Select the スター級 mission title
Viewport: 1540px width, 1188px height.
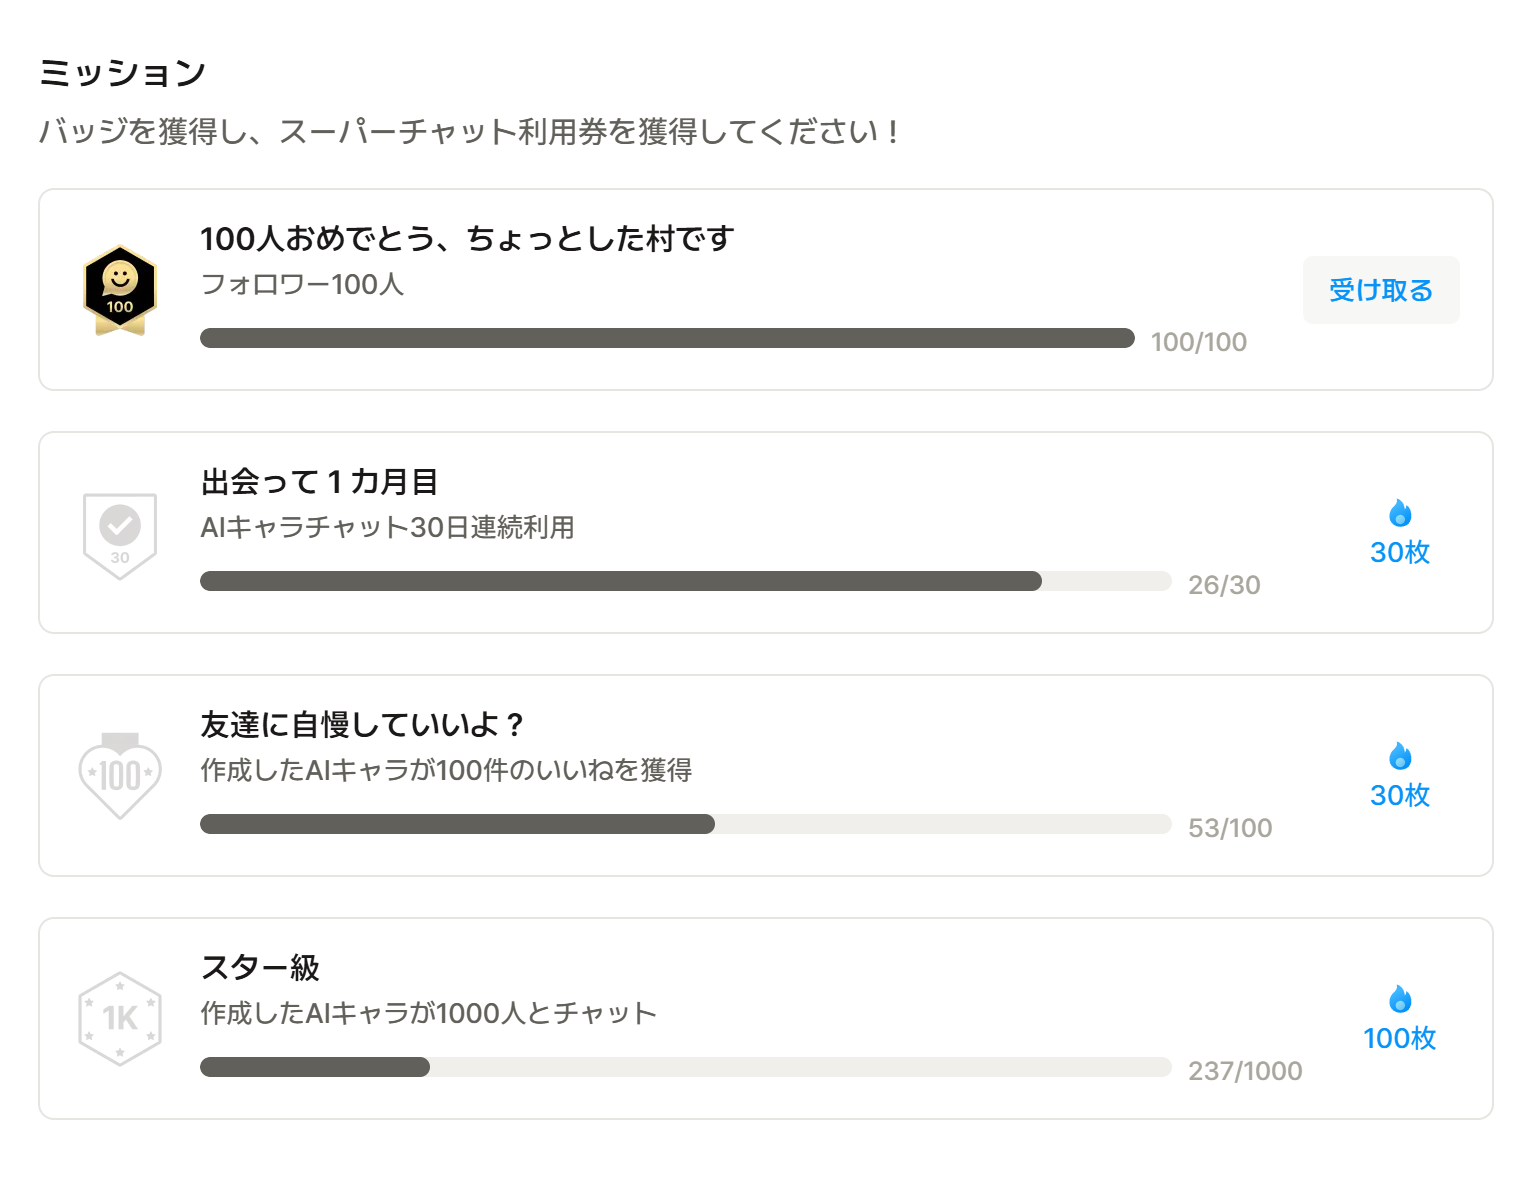[260, 968]
